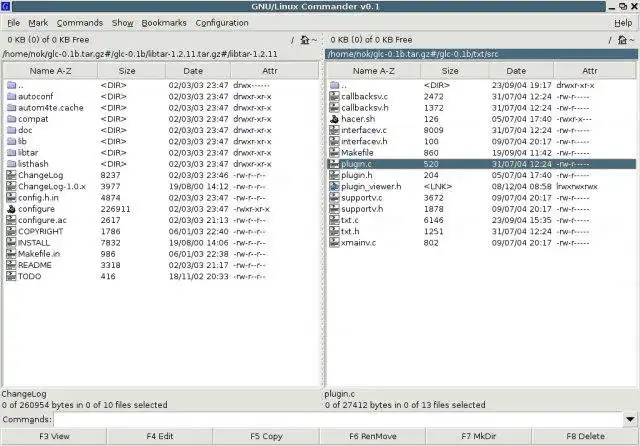640x446 pixels.
Task: Go to home directory in left panel
Action: [x=305, y=40]
